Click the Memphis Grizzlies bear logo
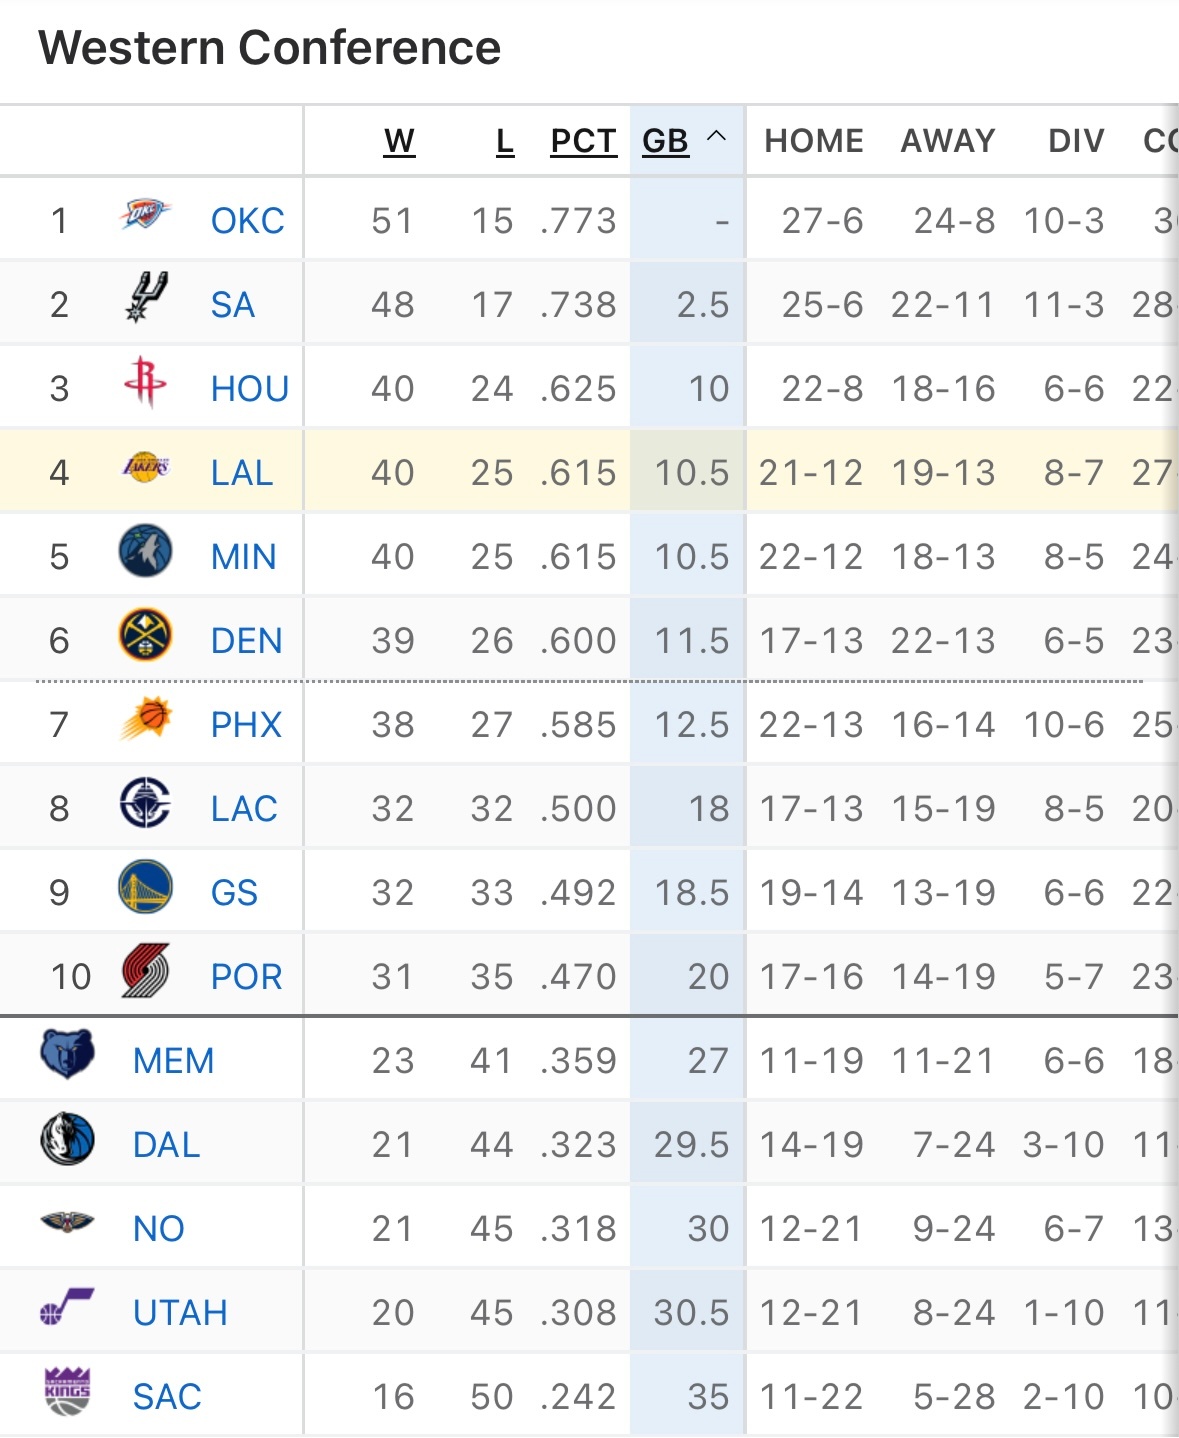 click(67, 1055)
